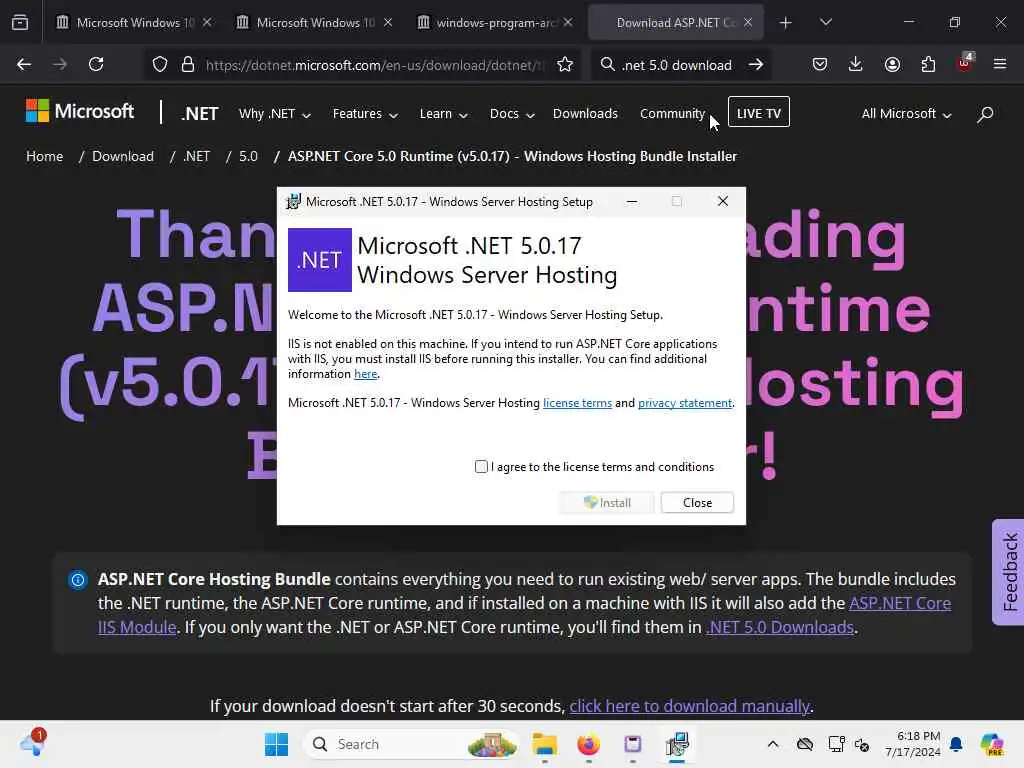
Task: Click the Close button in setup dialog
Action: pos(697,503)
